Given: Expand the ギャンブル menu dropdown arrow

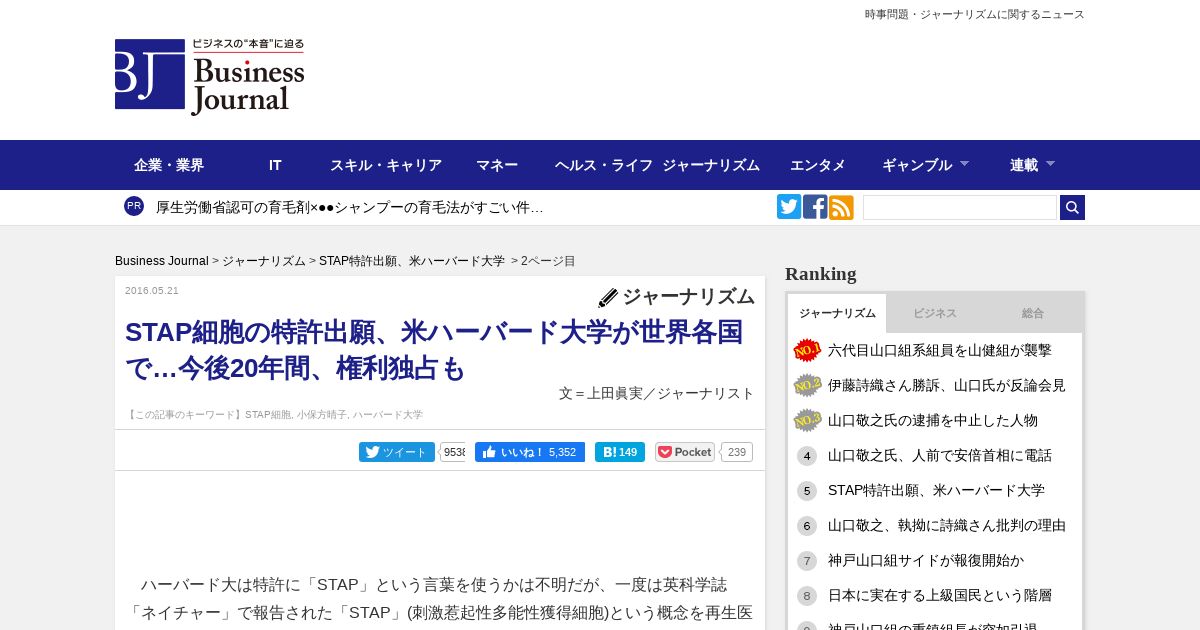Looking at the screenshot, I should [x=964, y=163].
